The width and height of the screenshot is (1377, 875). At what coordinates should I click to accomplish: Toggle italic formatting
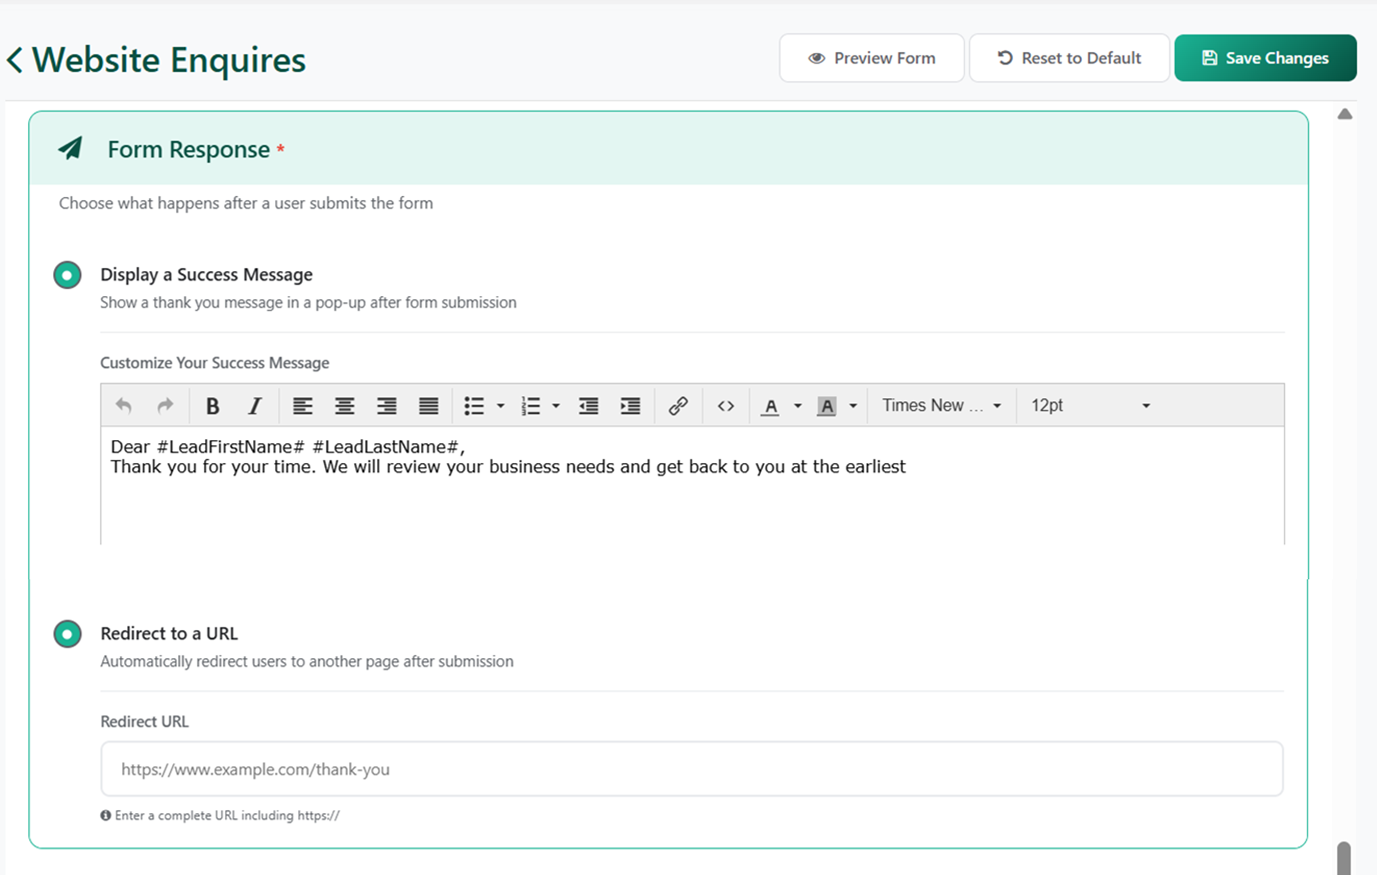pos(255,405)
